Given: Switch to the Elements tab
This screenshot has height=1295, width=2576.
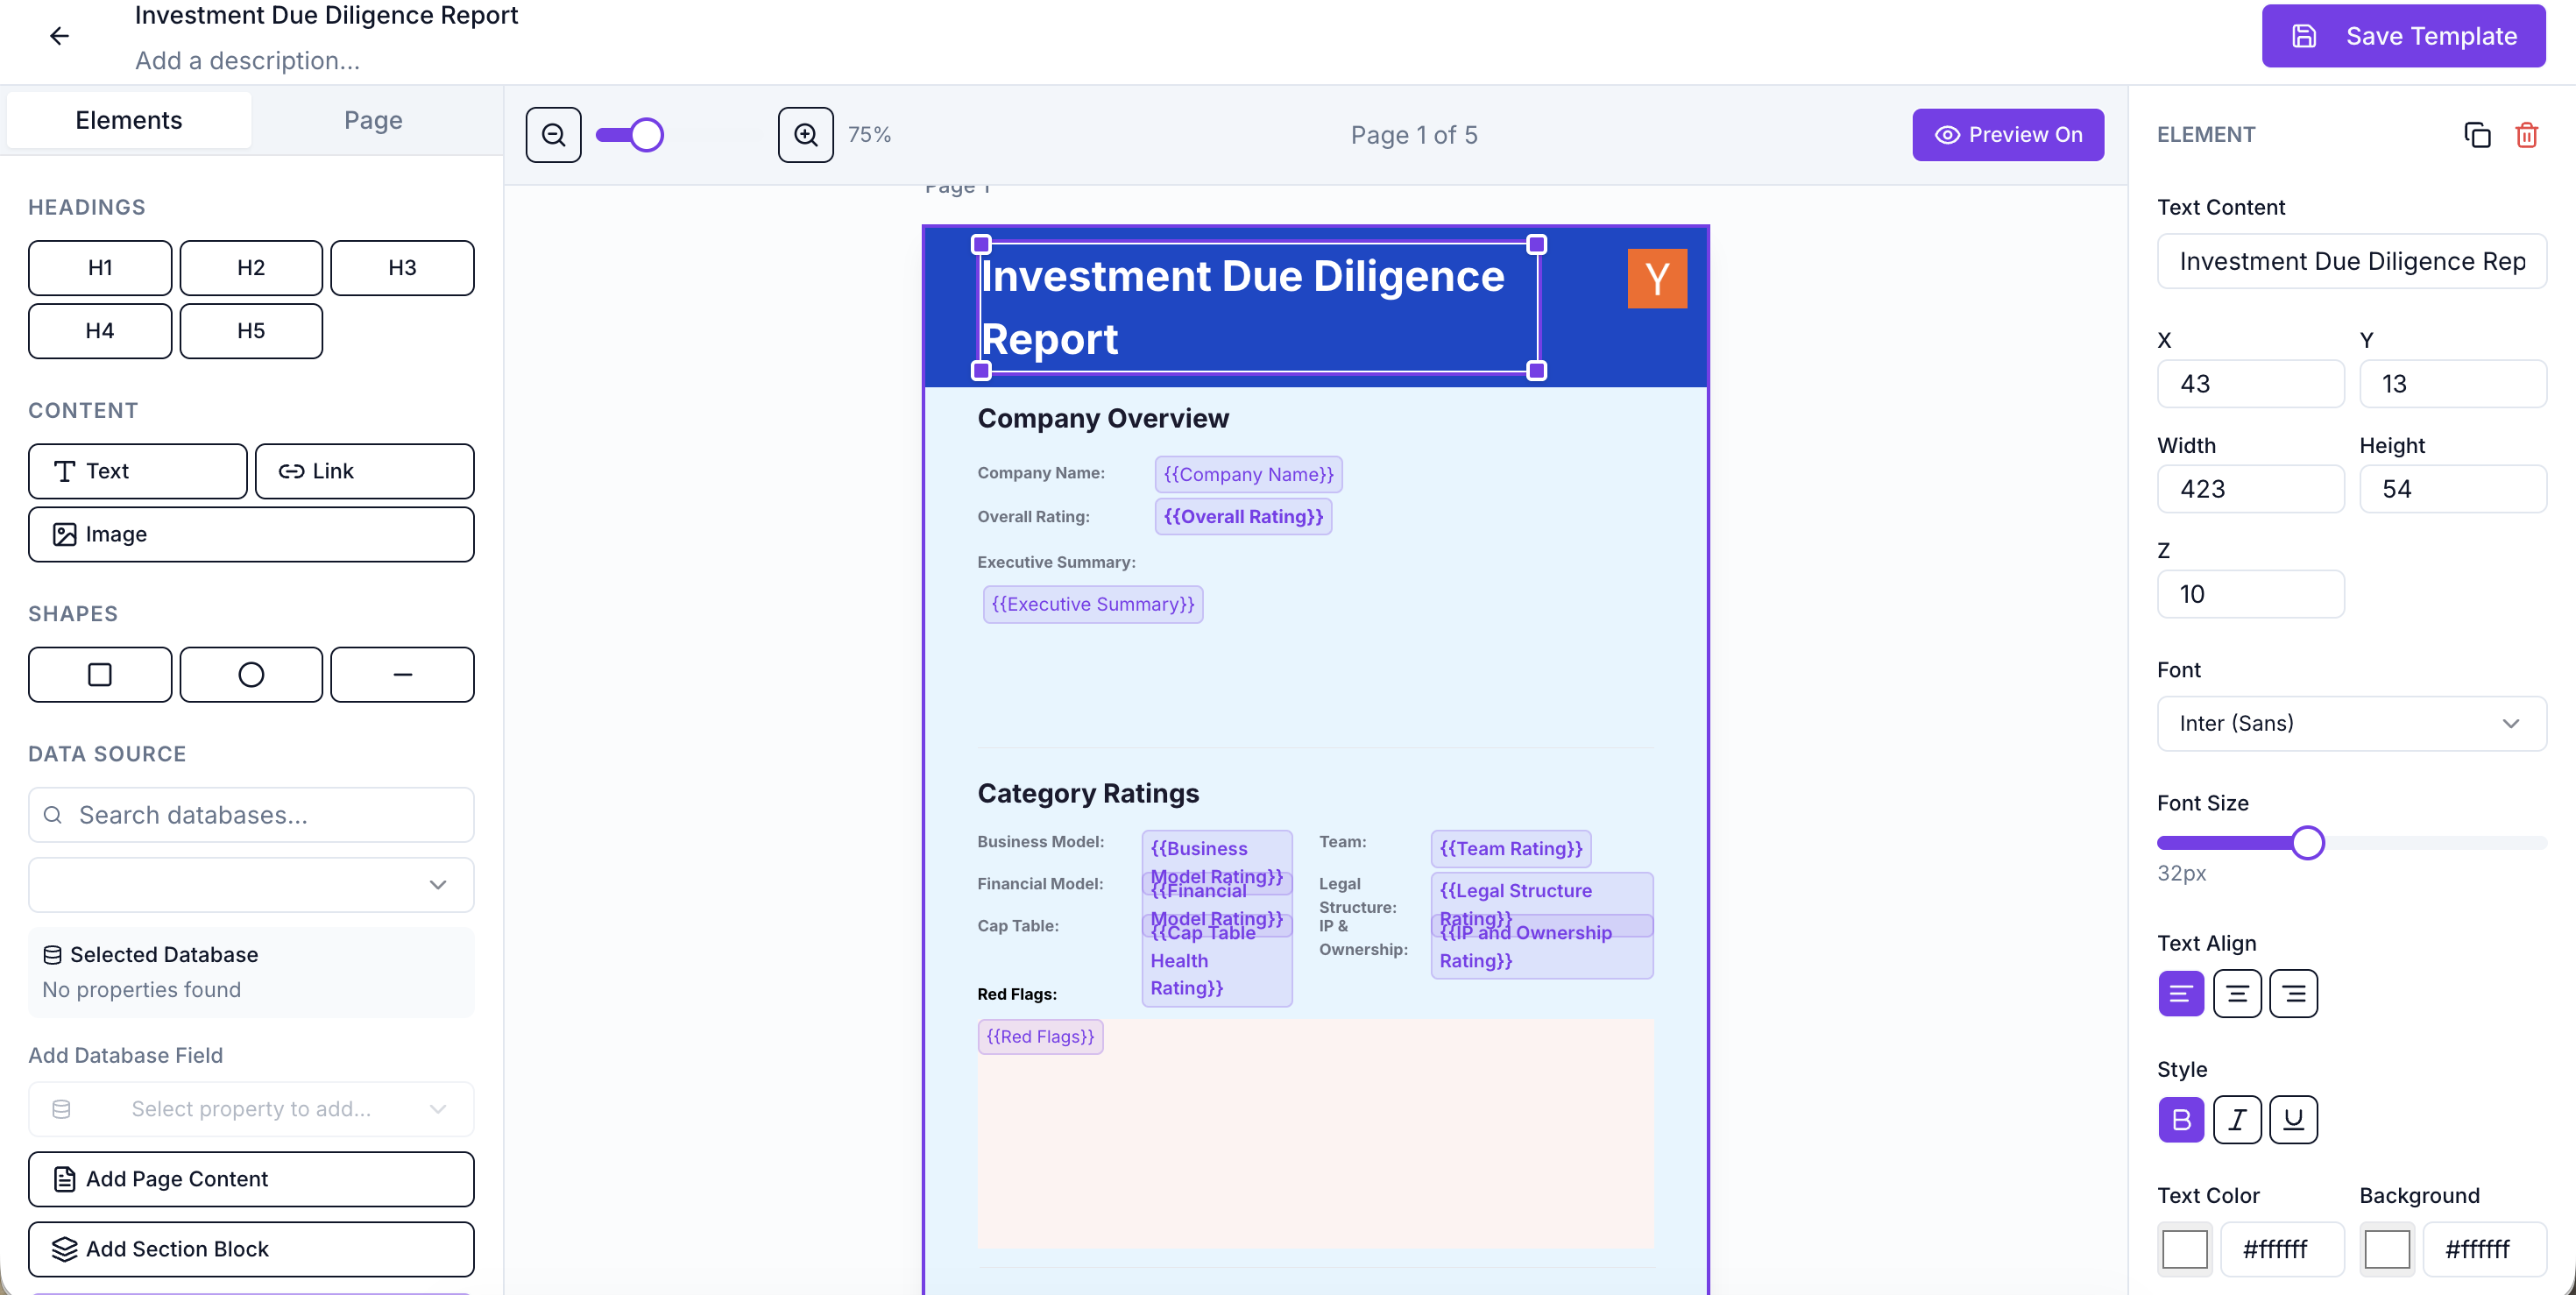Looking at the screenshot, I should click(x=129, y=120).
